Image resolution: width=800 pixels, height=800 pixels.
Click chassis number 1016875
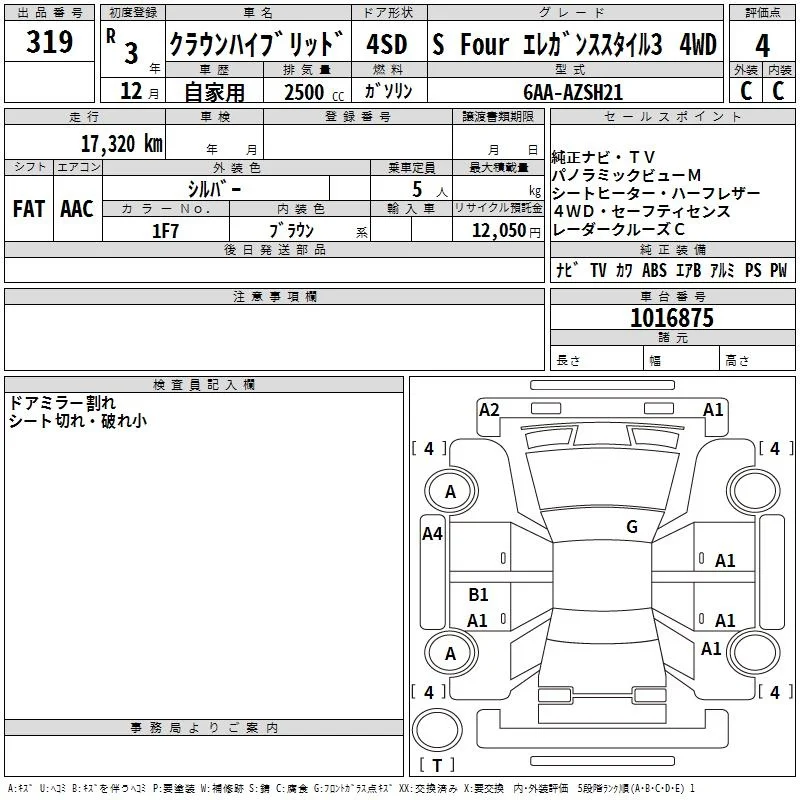pos(672,317)
